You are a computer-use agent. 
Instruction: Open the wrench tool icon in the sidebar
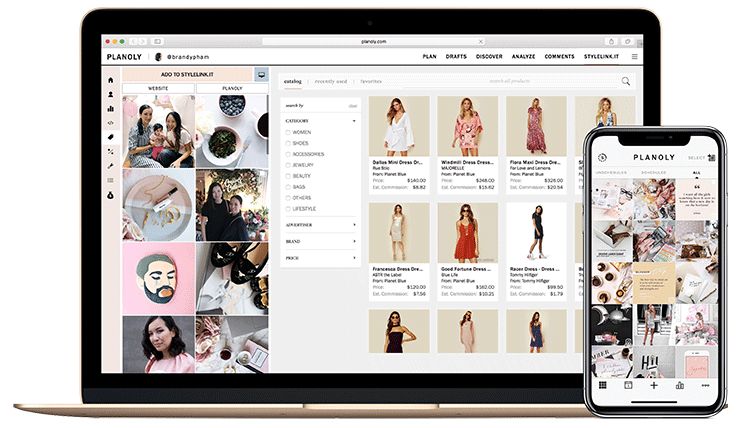111,166
